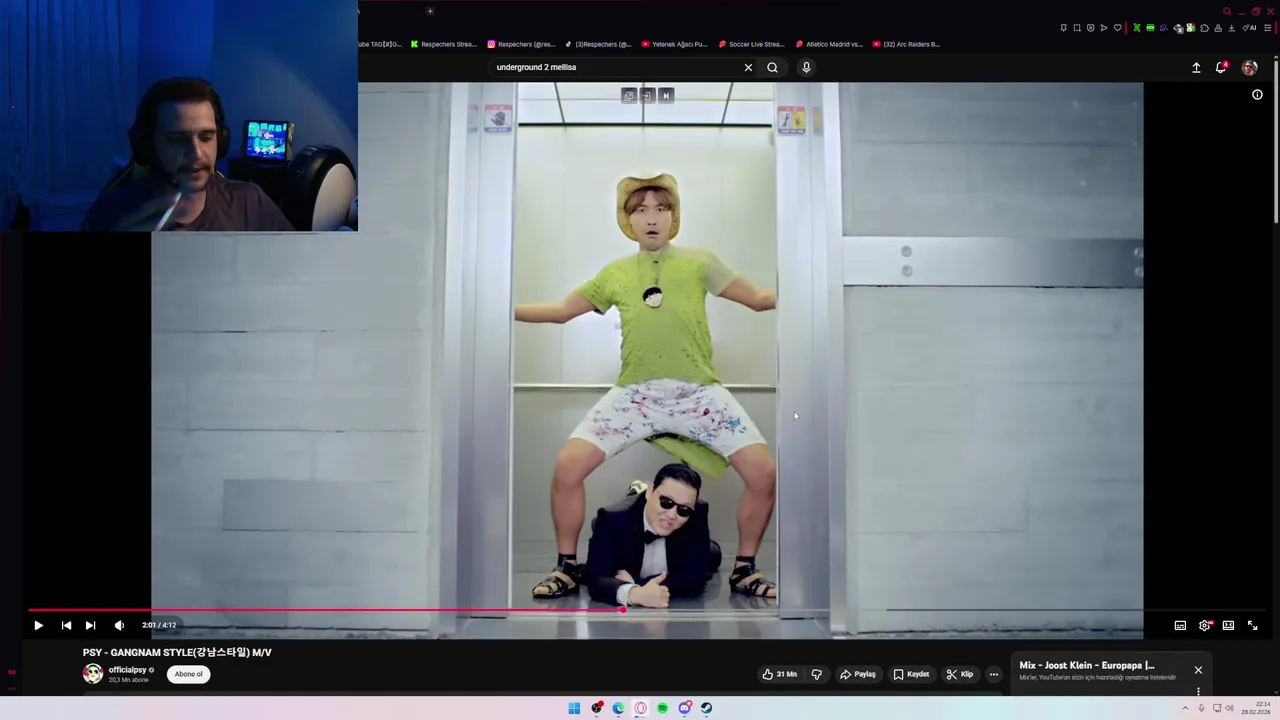This screenshot has height=720, width=1280.
Task: Open Mix panel options vertical dots
Action: pos(1198,691)
